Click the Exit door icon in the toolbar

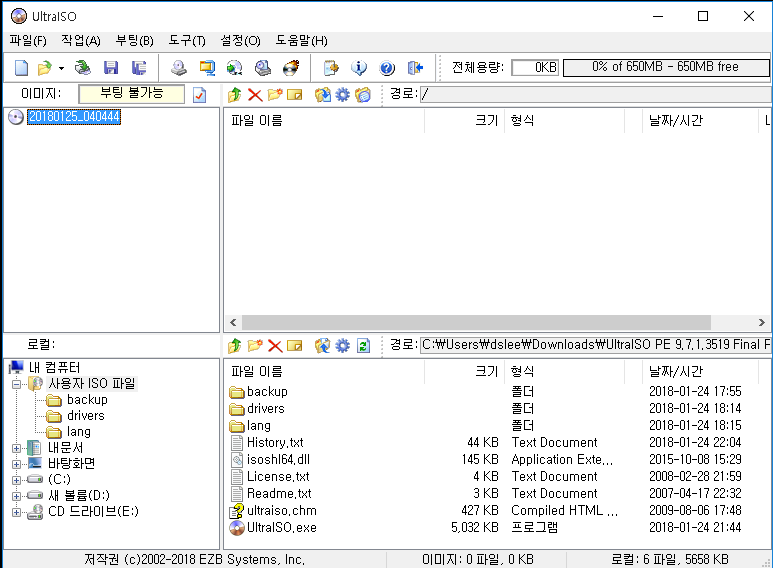[x=416, y=68]
